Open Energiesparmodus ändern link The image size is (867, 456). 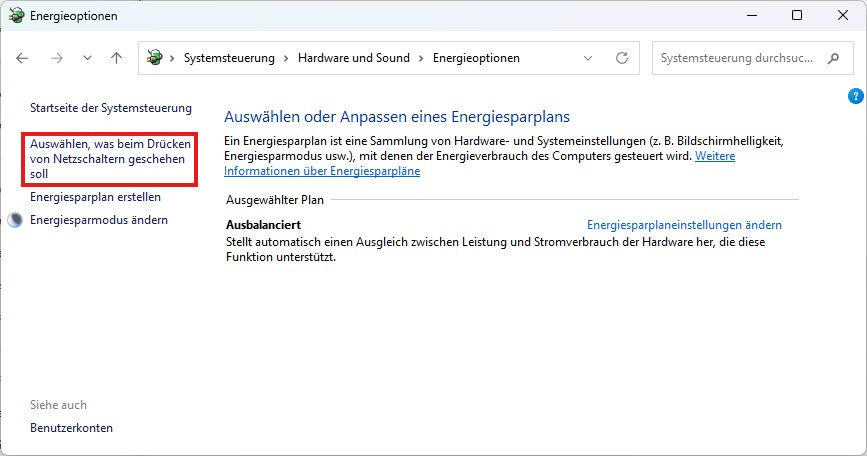pyautogui.click(x=98, y=220)
